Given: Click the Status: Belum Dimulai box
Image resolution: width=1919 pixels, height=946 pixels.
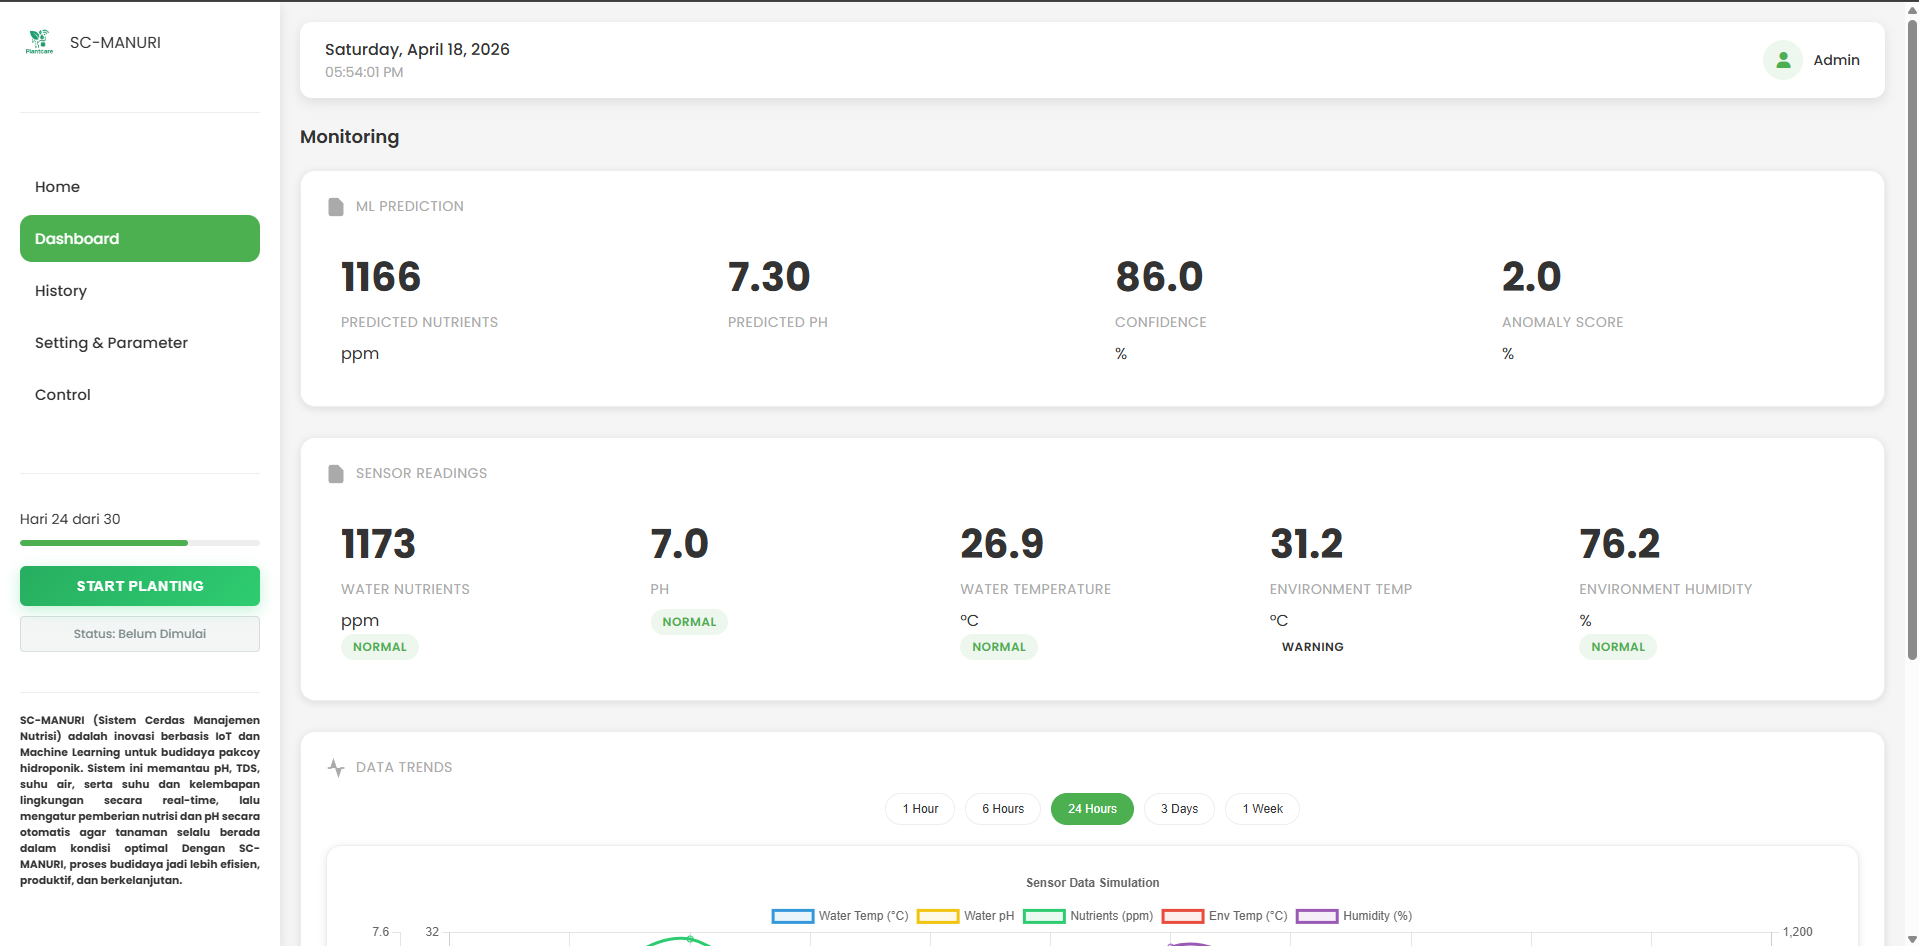Looking at the screenshot, I should point(140,634).
